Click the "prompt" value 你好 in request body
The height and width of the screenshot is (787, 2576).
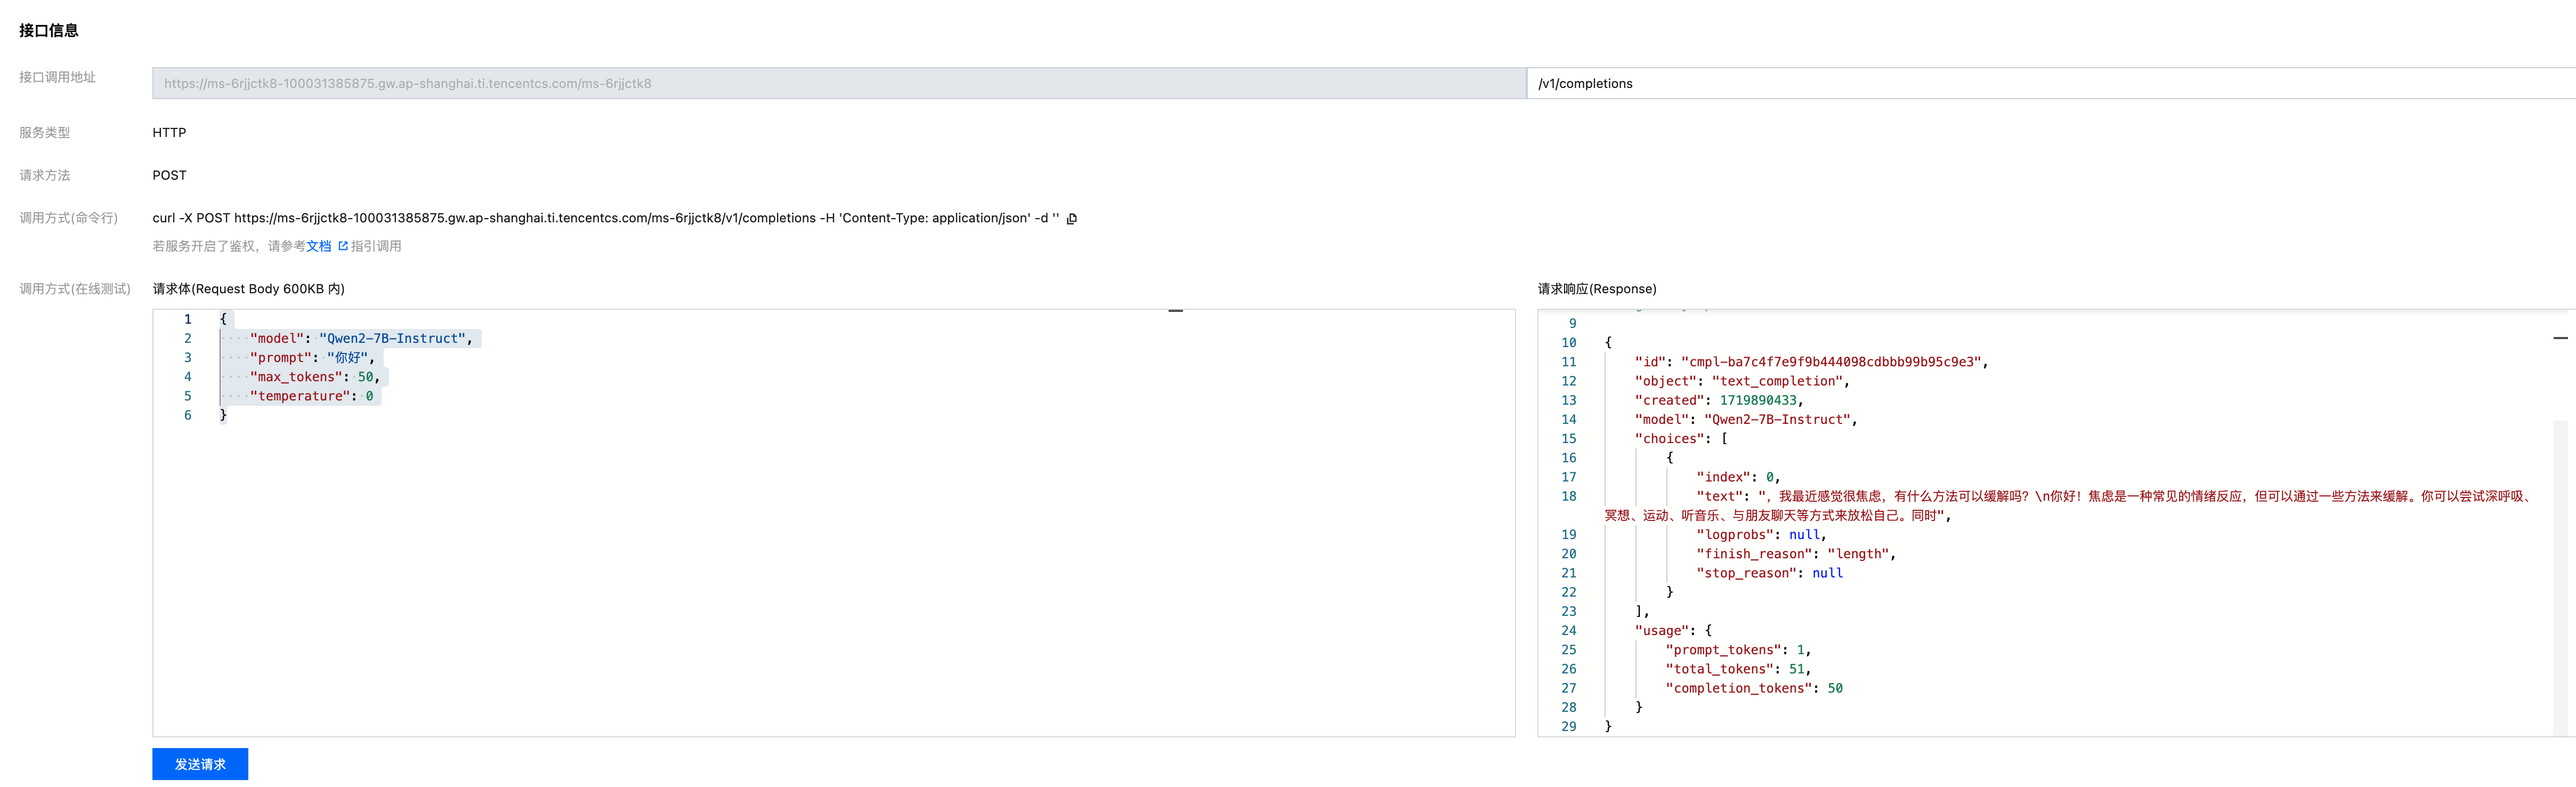pyautogui.click(x=347, y=358)
